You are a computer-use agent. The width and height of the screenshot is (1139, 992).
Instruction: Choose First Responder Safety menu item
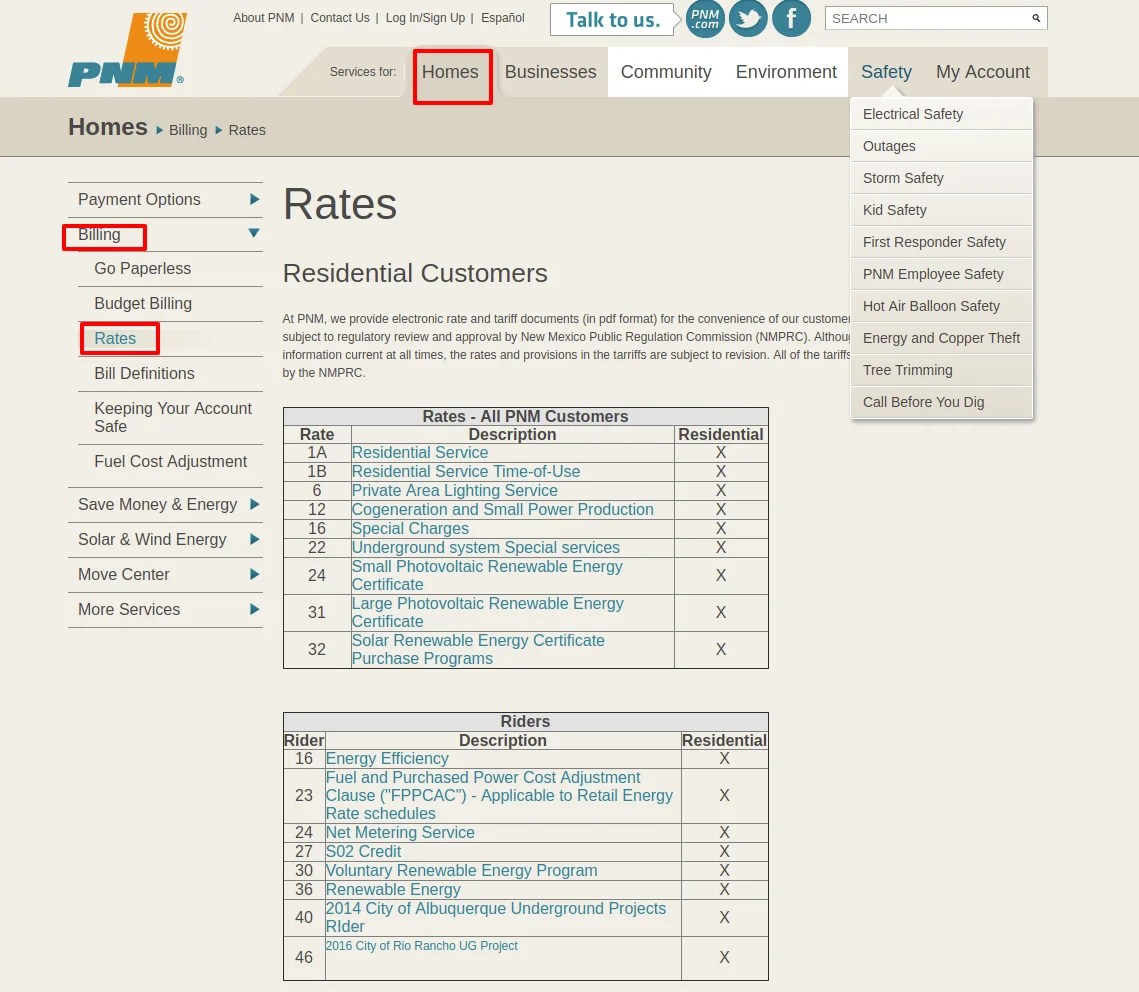click(x=941, y=242)
